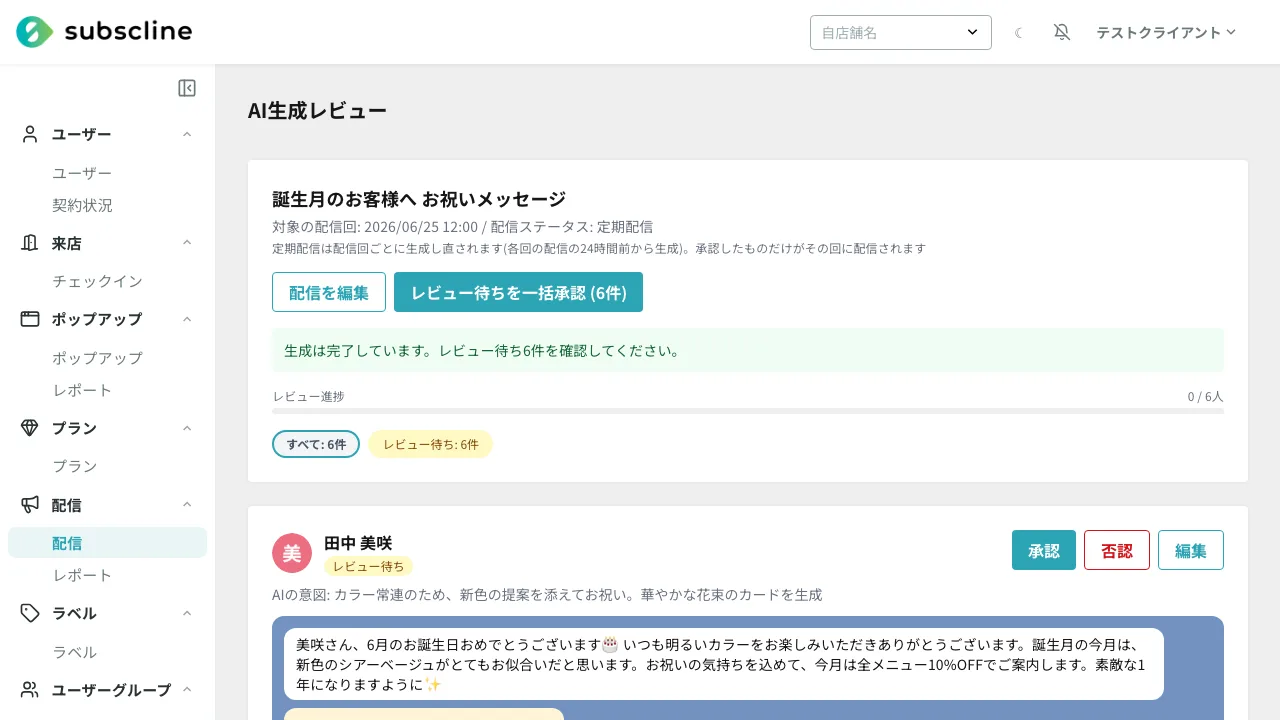
Task: Click the 配信を編集 button
Action: click(x=329, y=292)
